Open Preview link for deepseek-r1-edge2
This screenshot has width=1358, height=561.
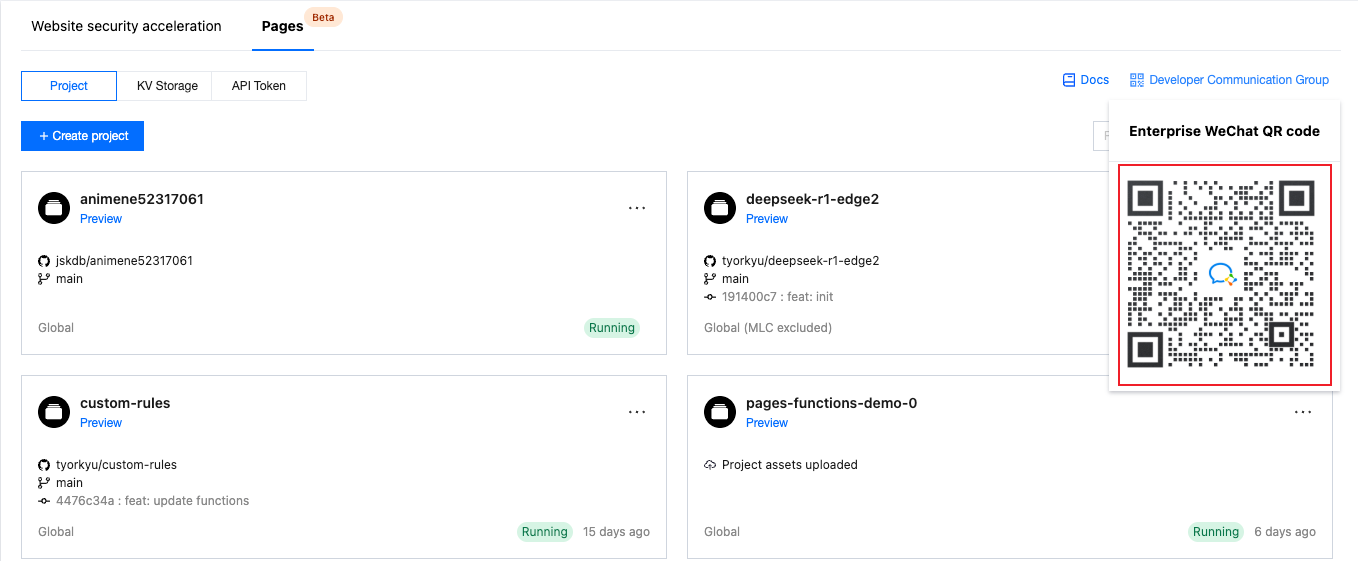767,219
